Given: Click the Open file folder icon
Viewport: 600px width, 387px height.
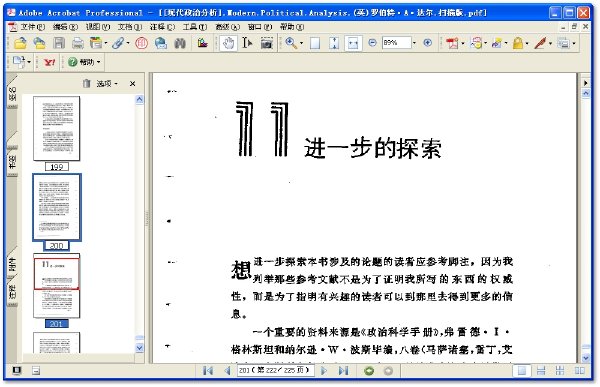Looking at the screenshot, I should [20, 43].
